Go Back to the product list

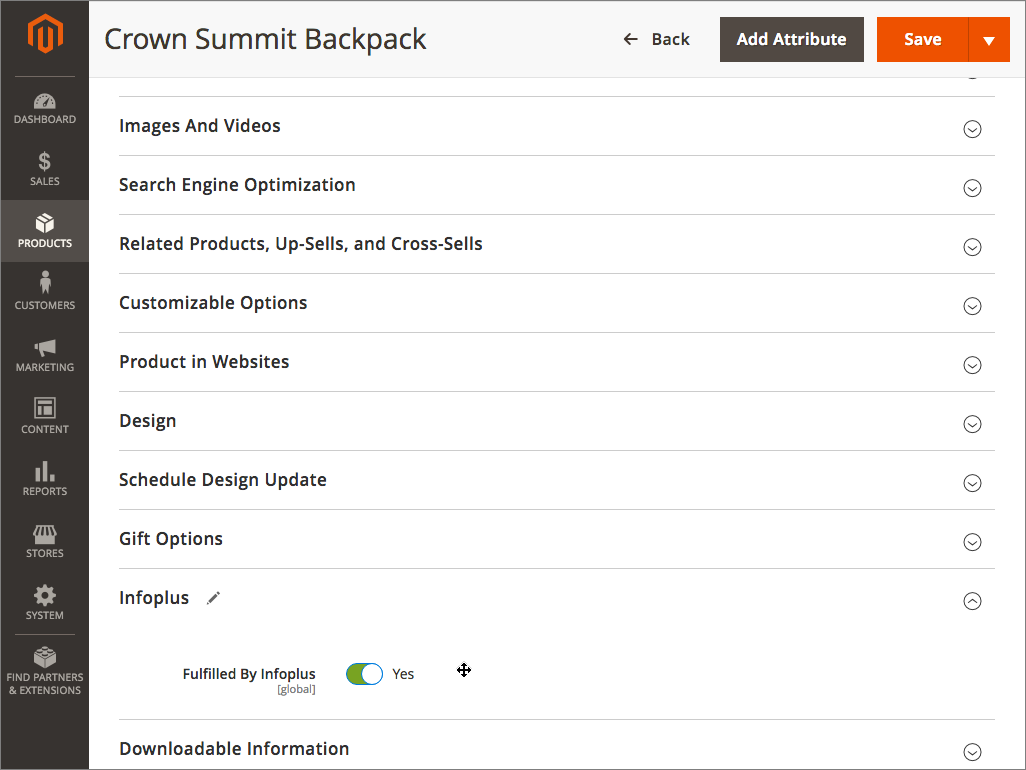point(656,40)
